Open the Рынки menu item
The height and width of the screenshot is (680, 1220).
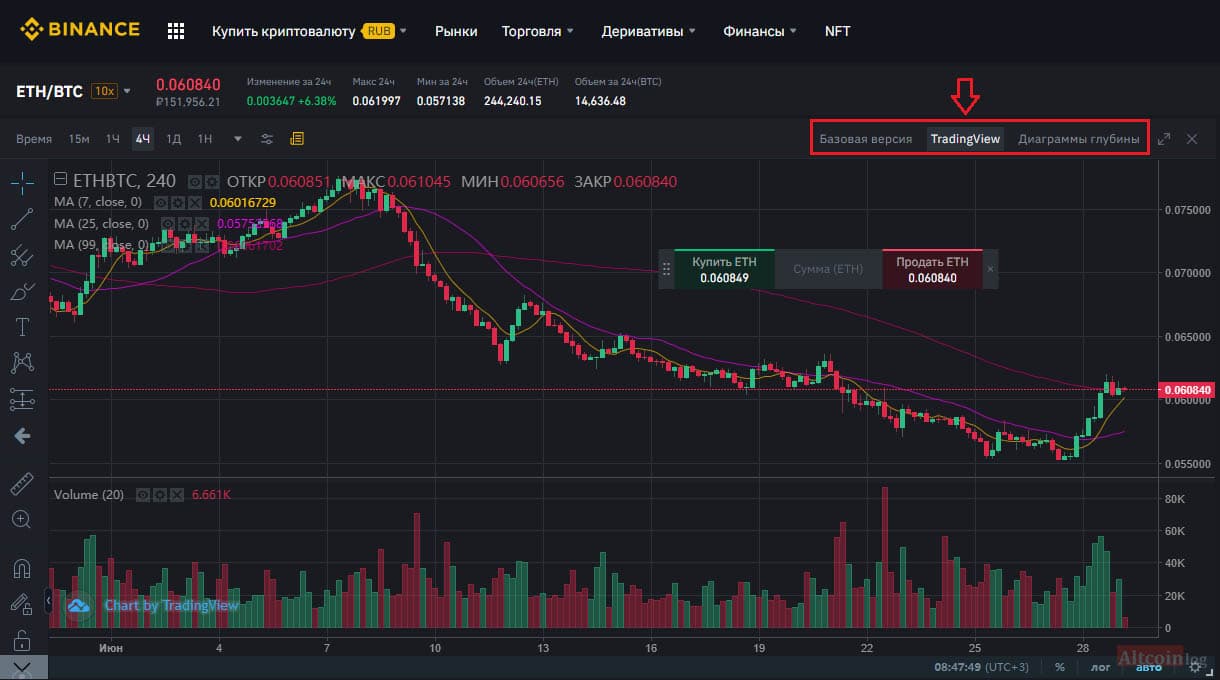pos(456,31)
